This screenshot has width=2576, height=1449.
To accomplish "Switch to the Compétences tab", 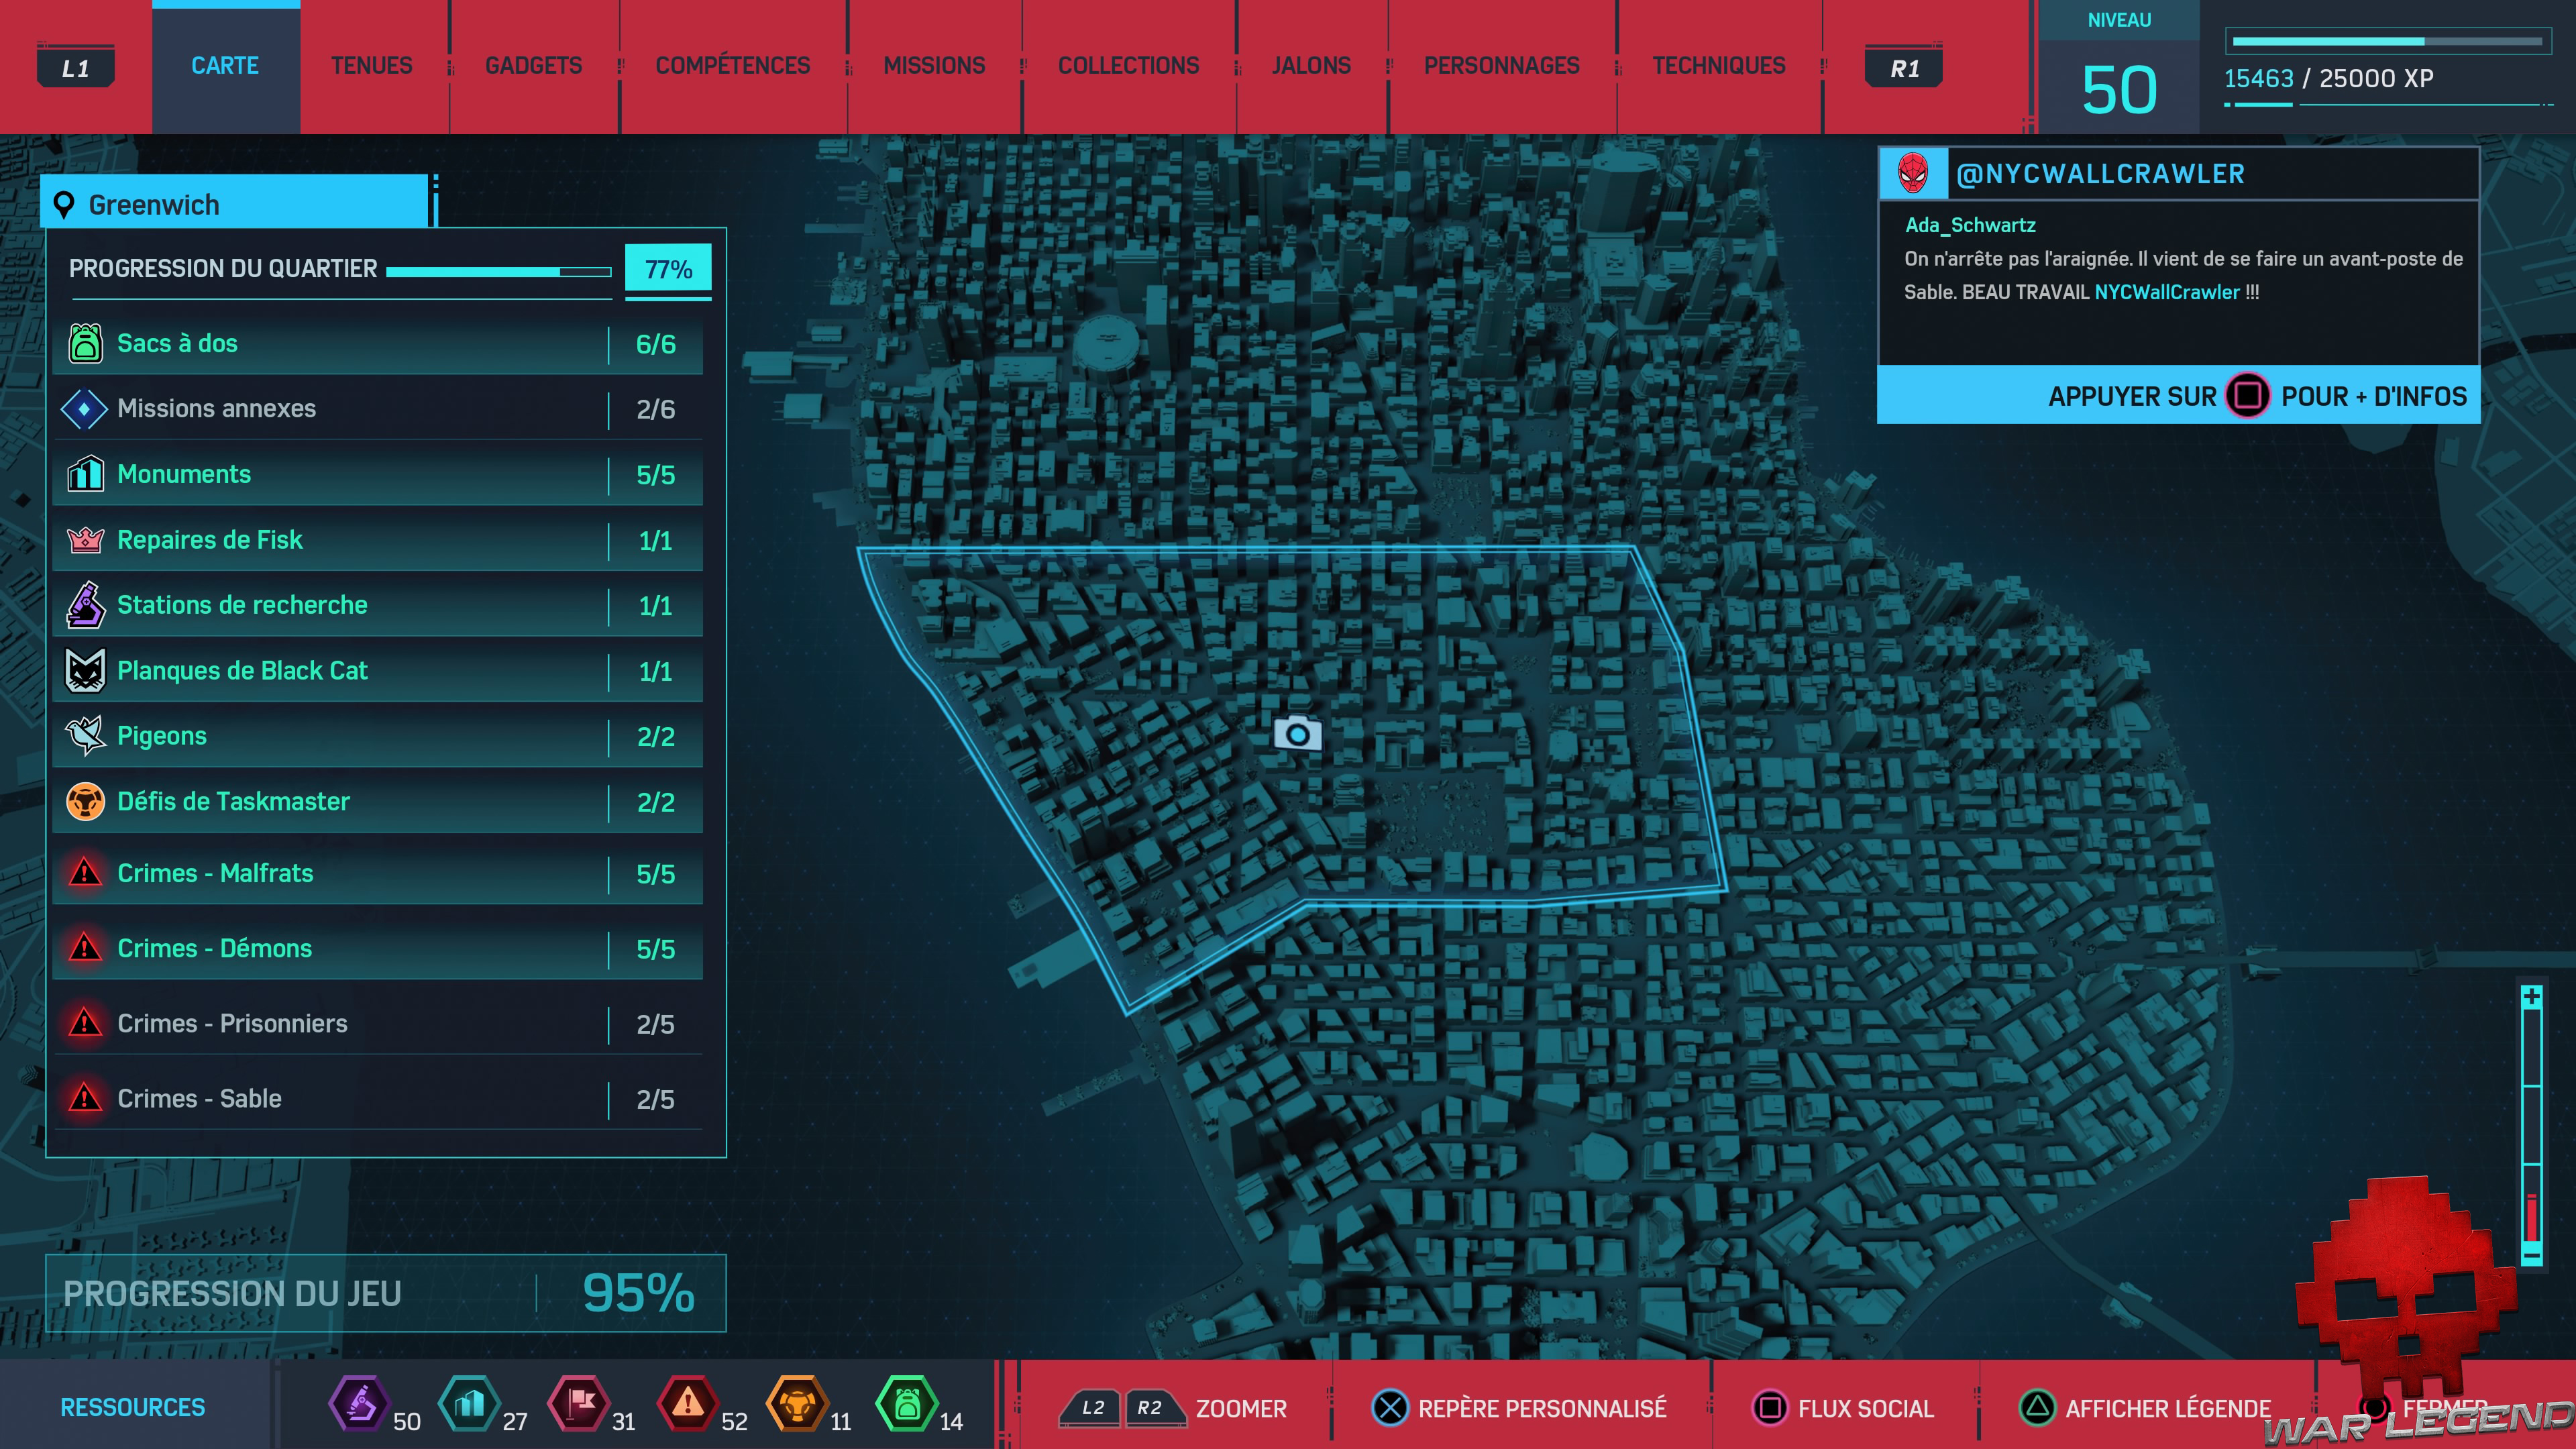I will (732, 66).
